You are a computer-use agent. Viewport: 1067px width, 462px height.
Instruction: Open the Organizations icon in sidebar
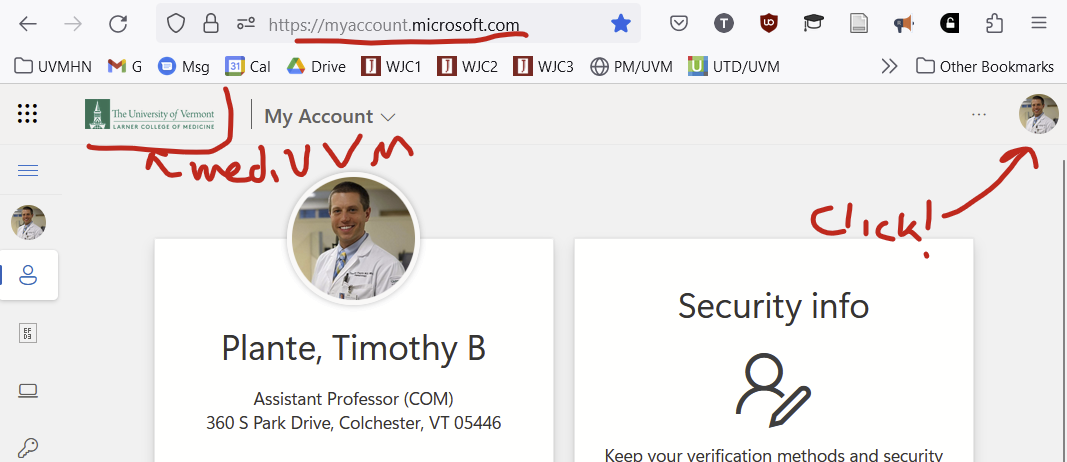(28, 333)
